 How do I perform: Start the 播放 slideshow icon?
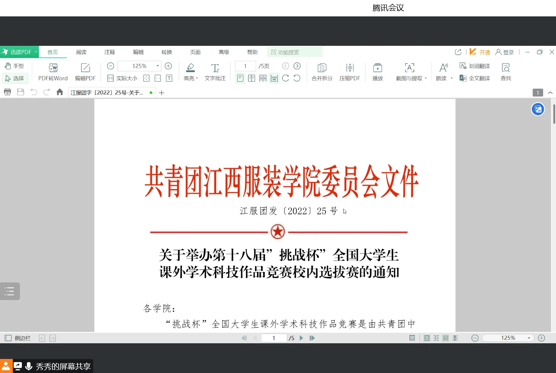378,72
